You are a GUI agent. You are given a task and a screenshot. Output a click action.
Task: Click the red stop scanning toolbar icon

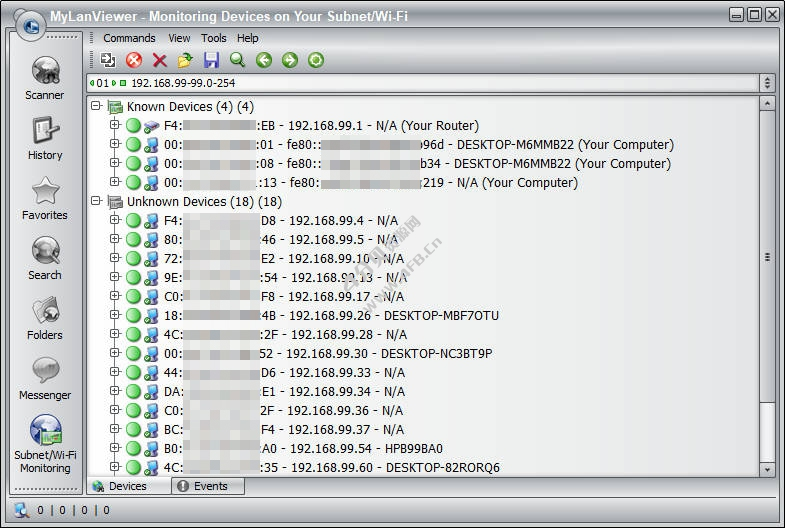tap(134, 61)
